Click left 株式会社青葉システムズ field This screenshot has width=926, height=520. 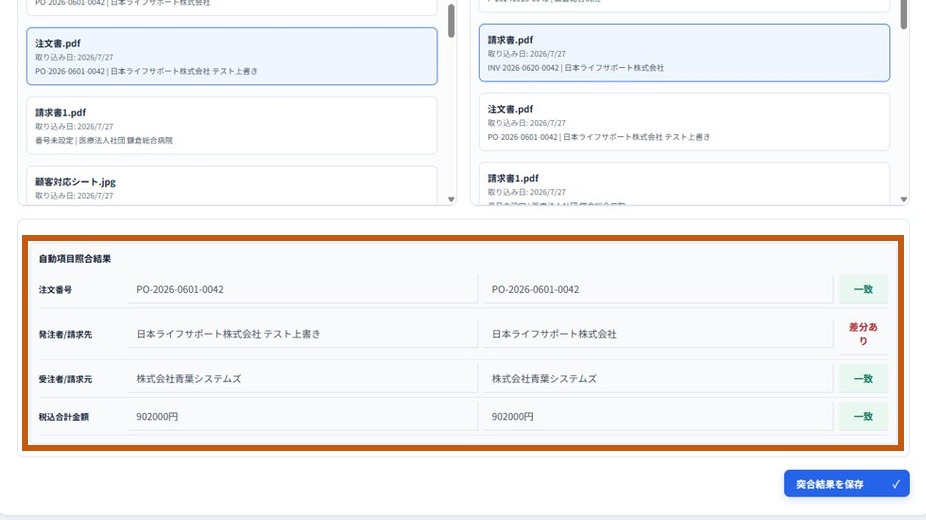click(302, 378)
